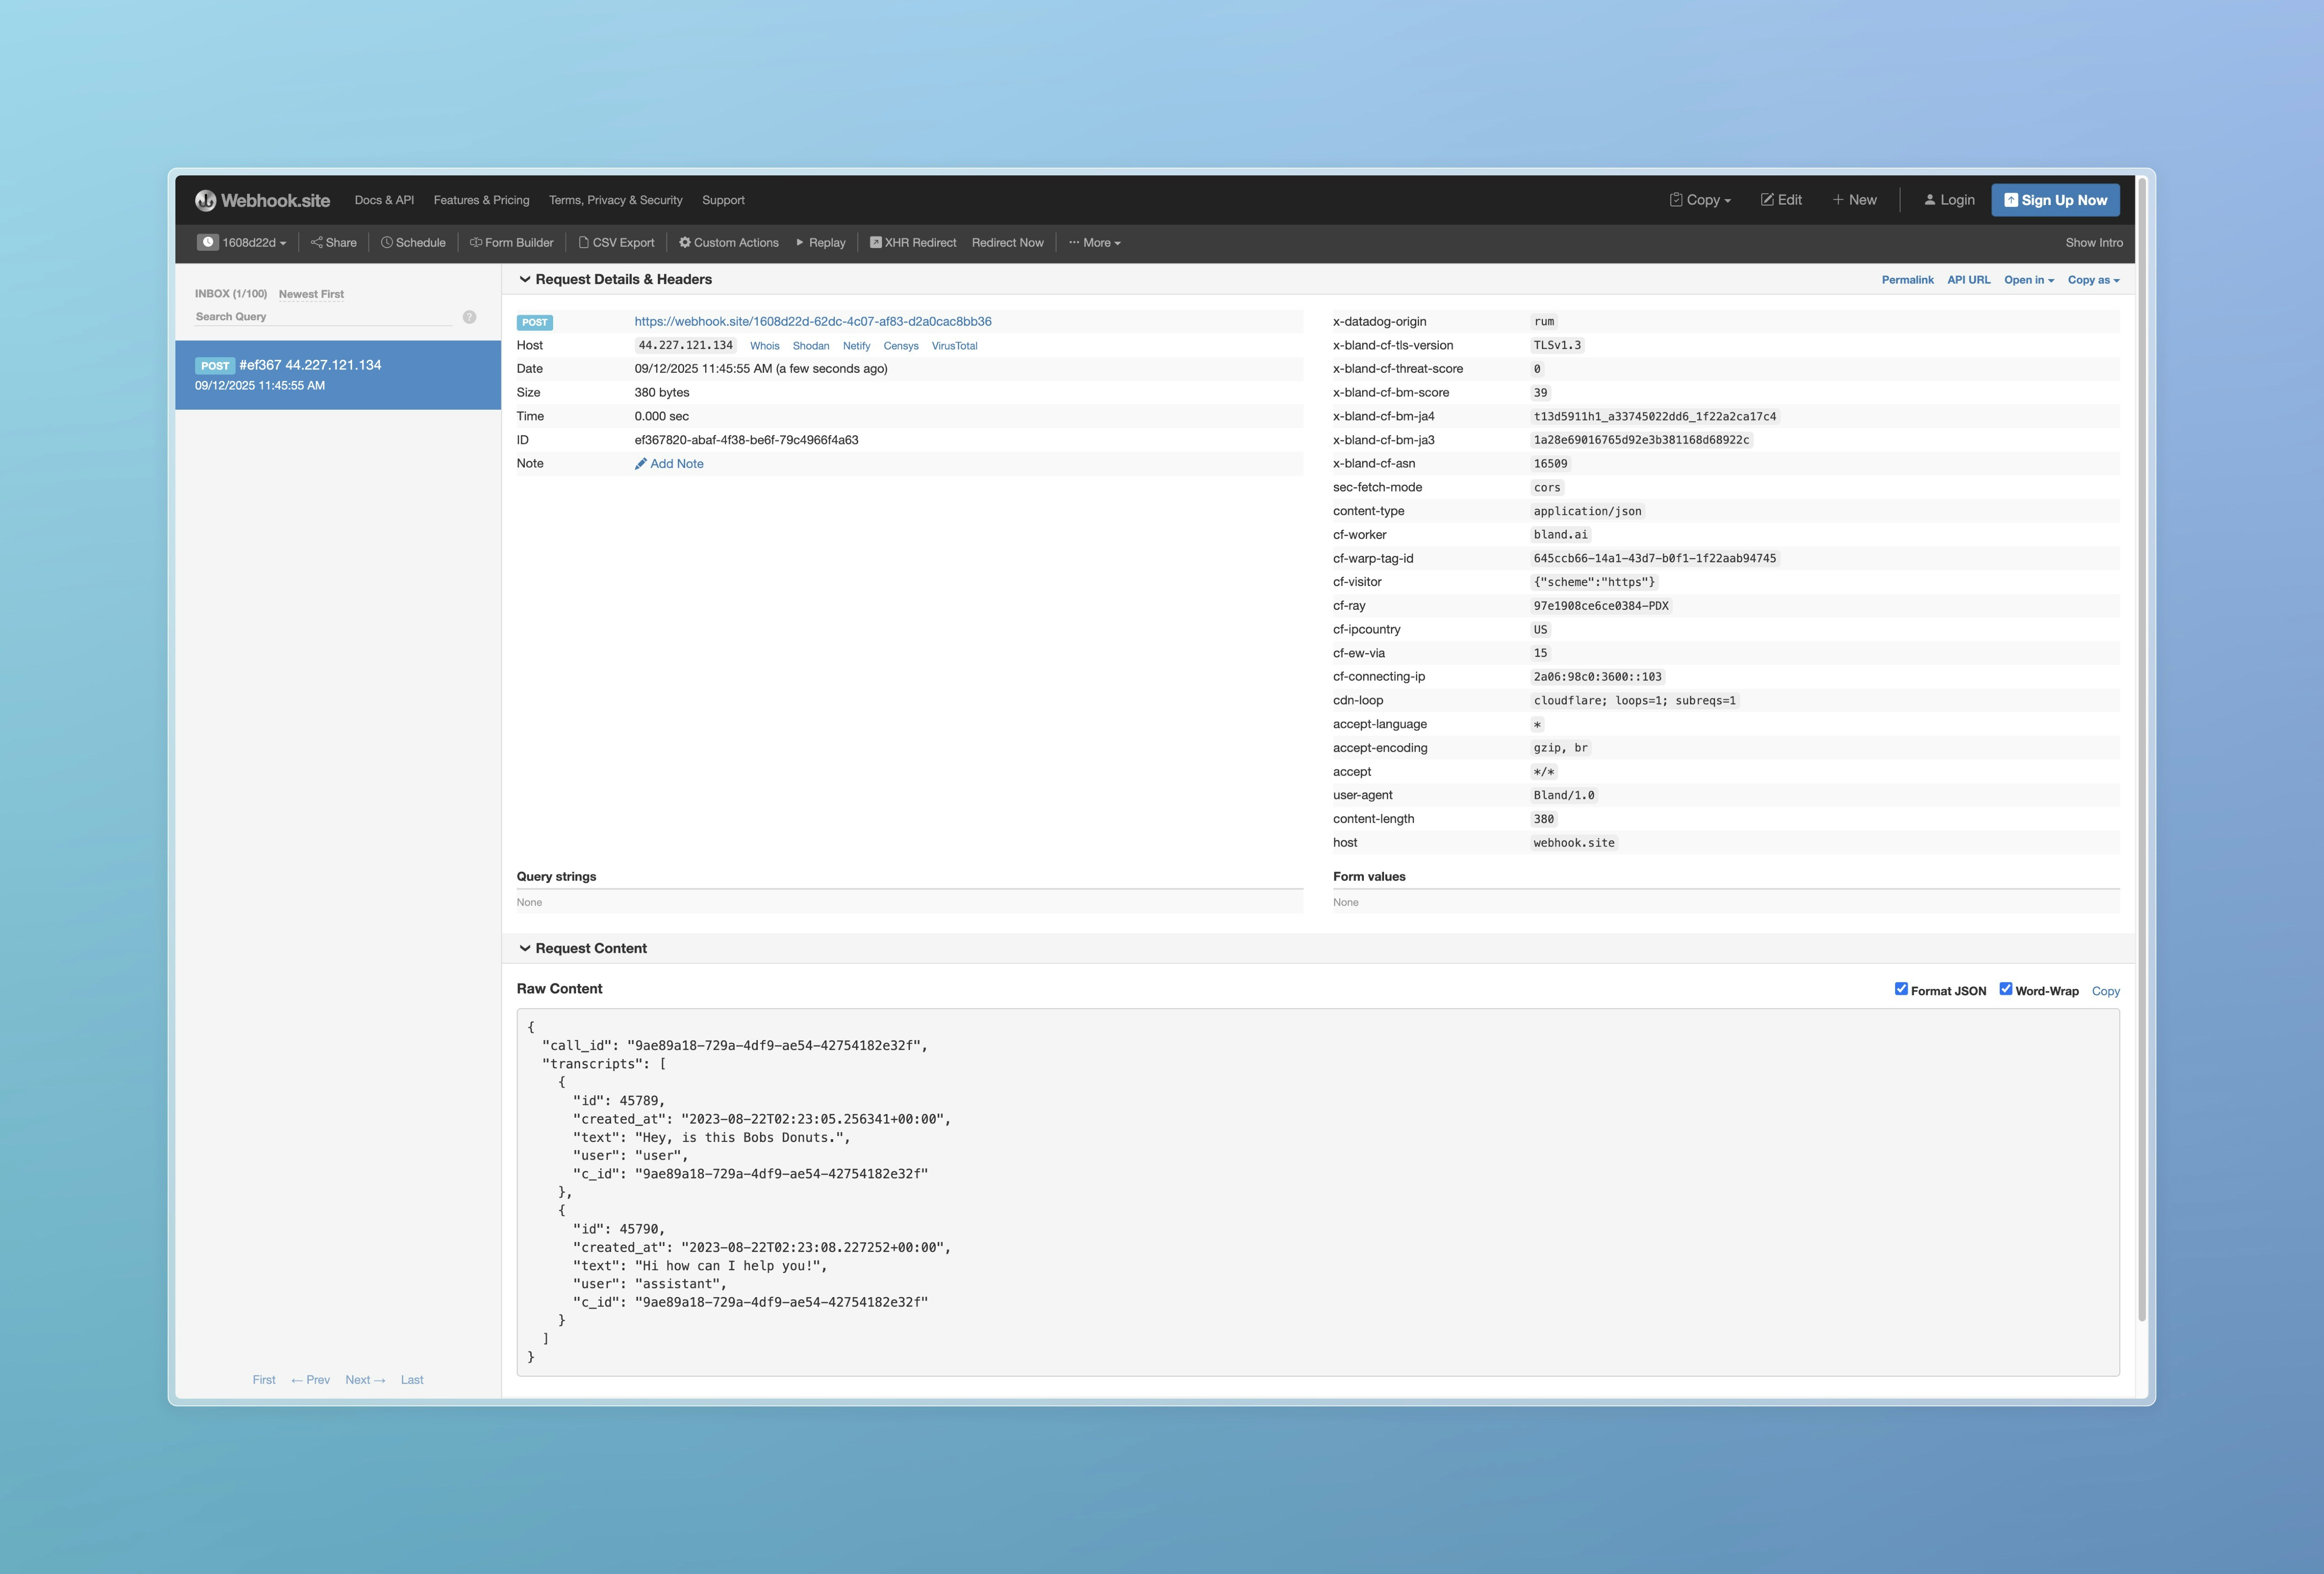Open the Docs & API menu item
2324x1574 pixels.
(384, 200)
